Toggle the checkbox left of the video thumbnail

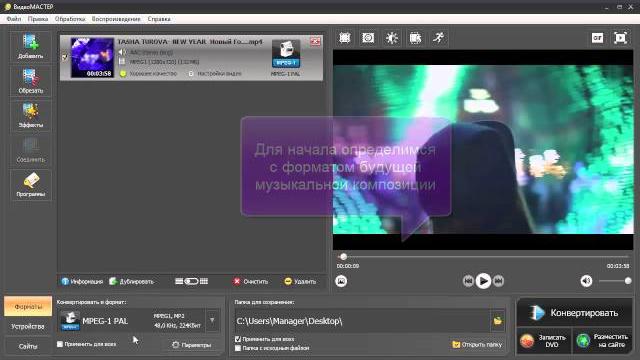(x=64, y=57)
